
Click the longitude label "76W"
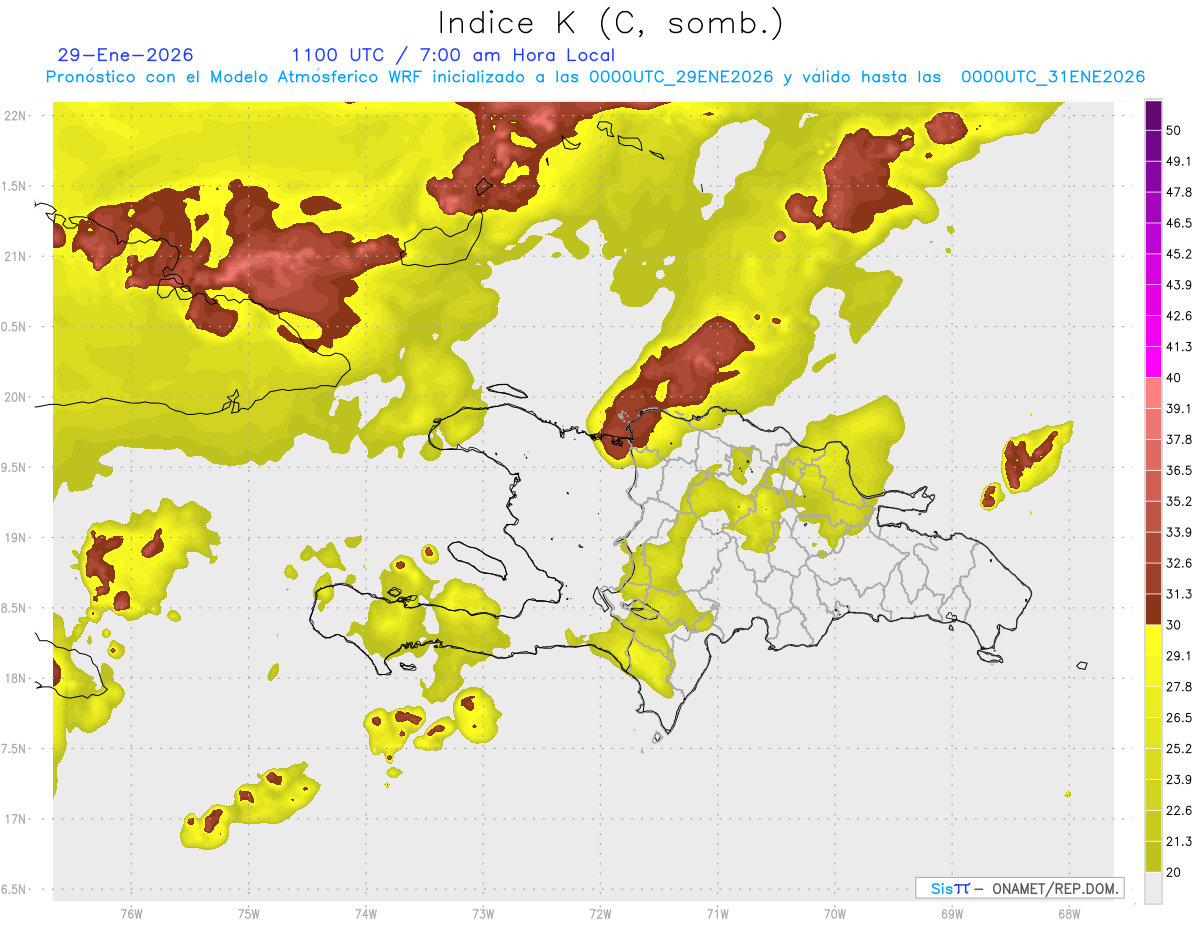coord(131,913)
